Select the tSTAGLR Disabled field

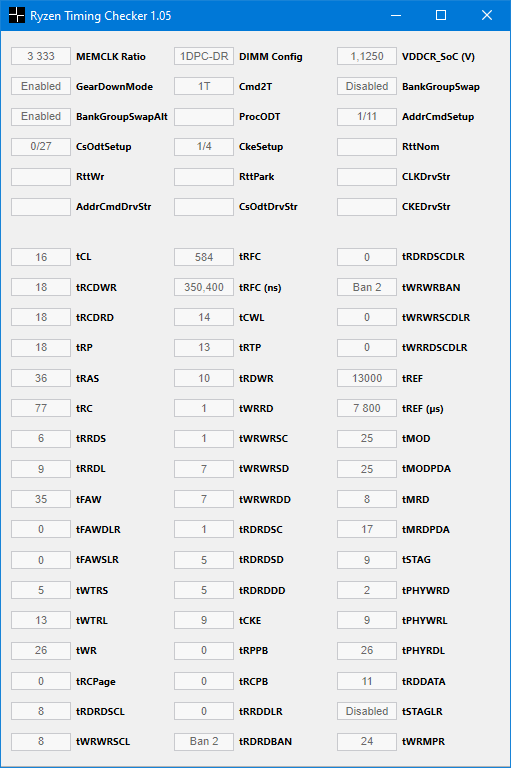coord(367,711)
